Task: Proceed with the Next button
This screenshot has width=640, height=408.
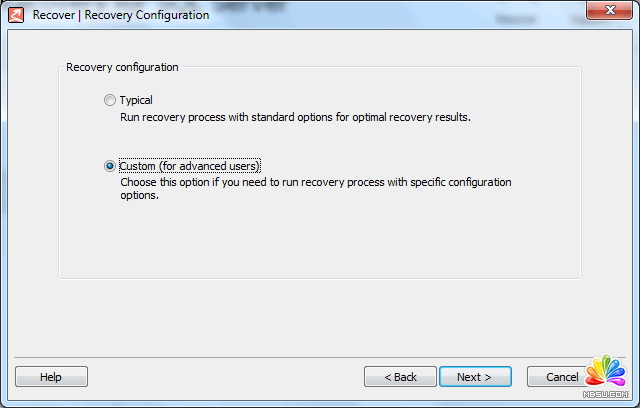Action: tap(475, 377)
